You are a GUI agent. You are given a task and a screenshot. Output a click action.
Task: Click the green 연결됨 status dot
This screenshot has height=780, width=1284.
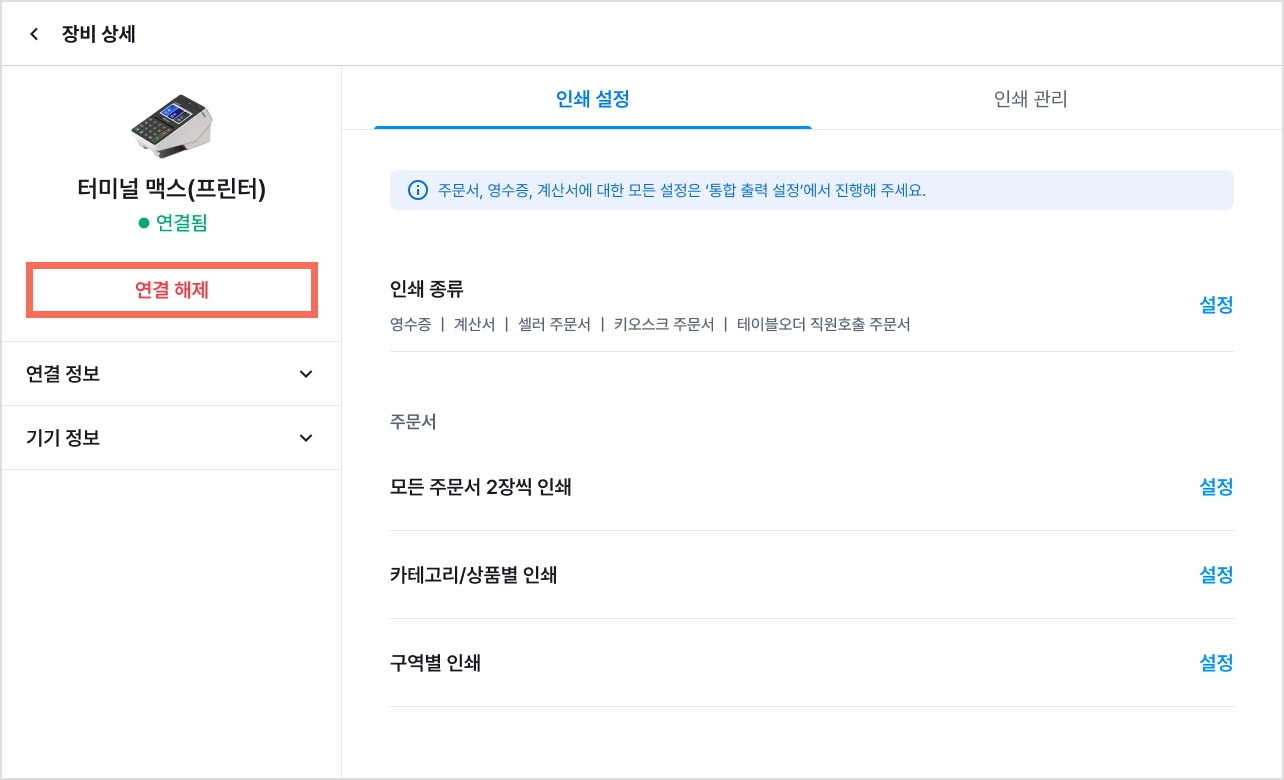144,223
